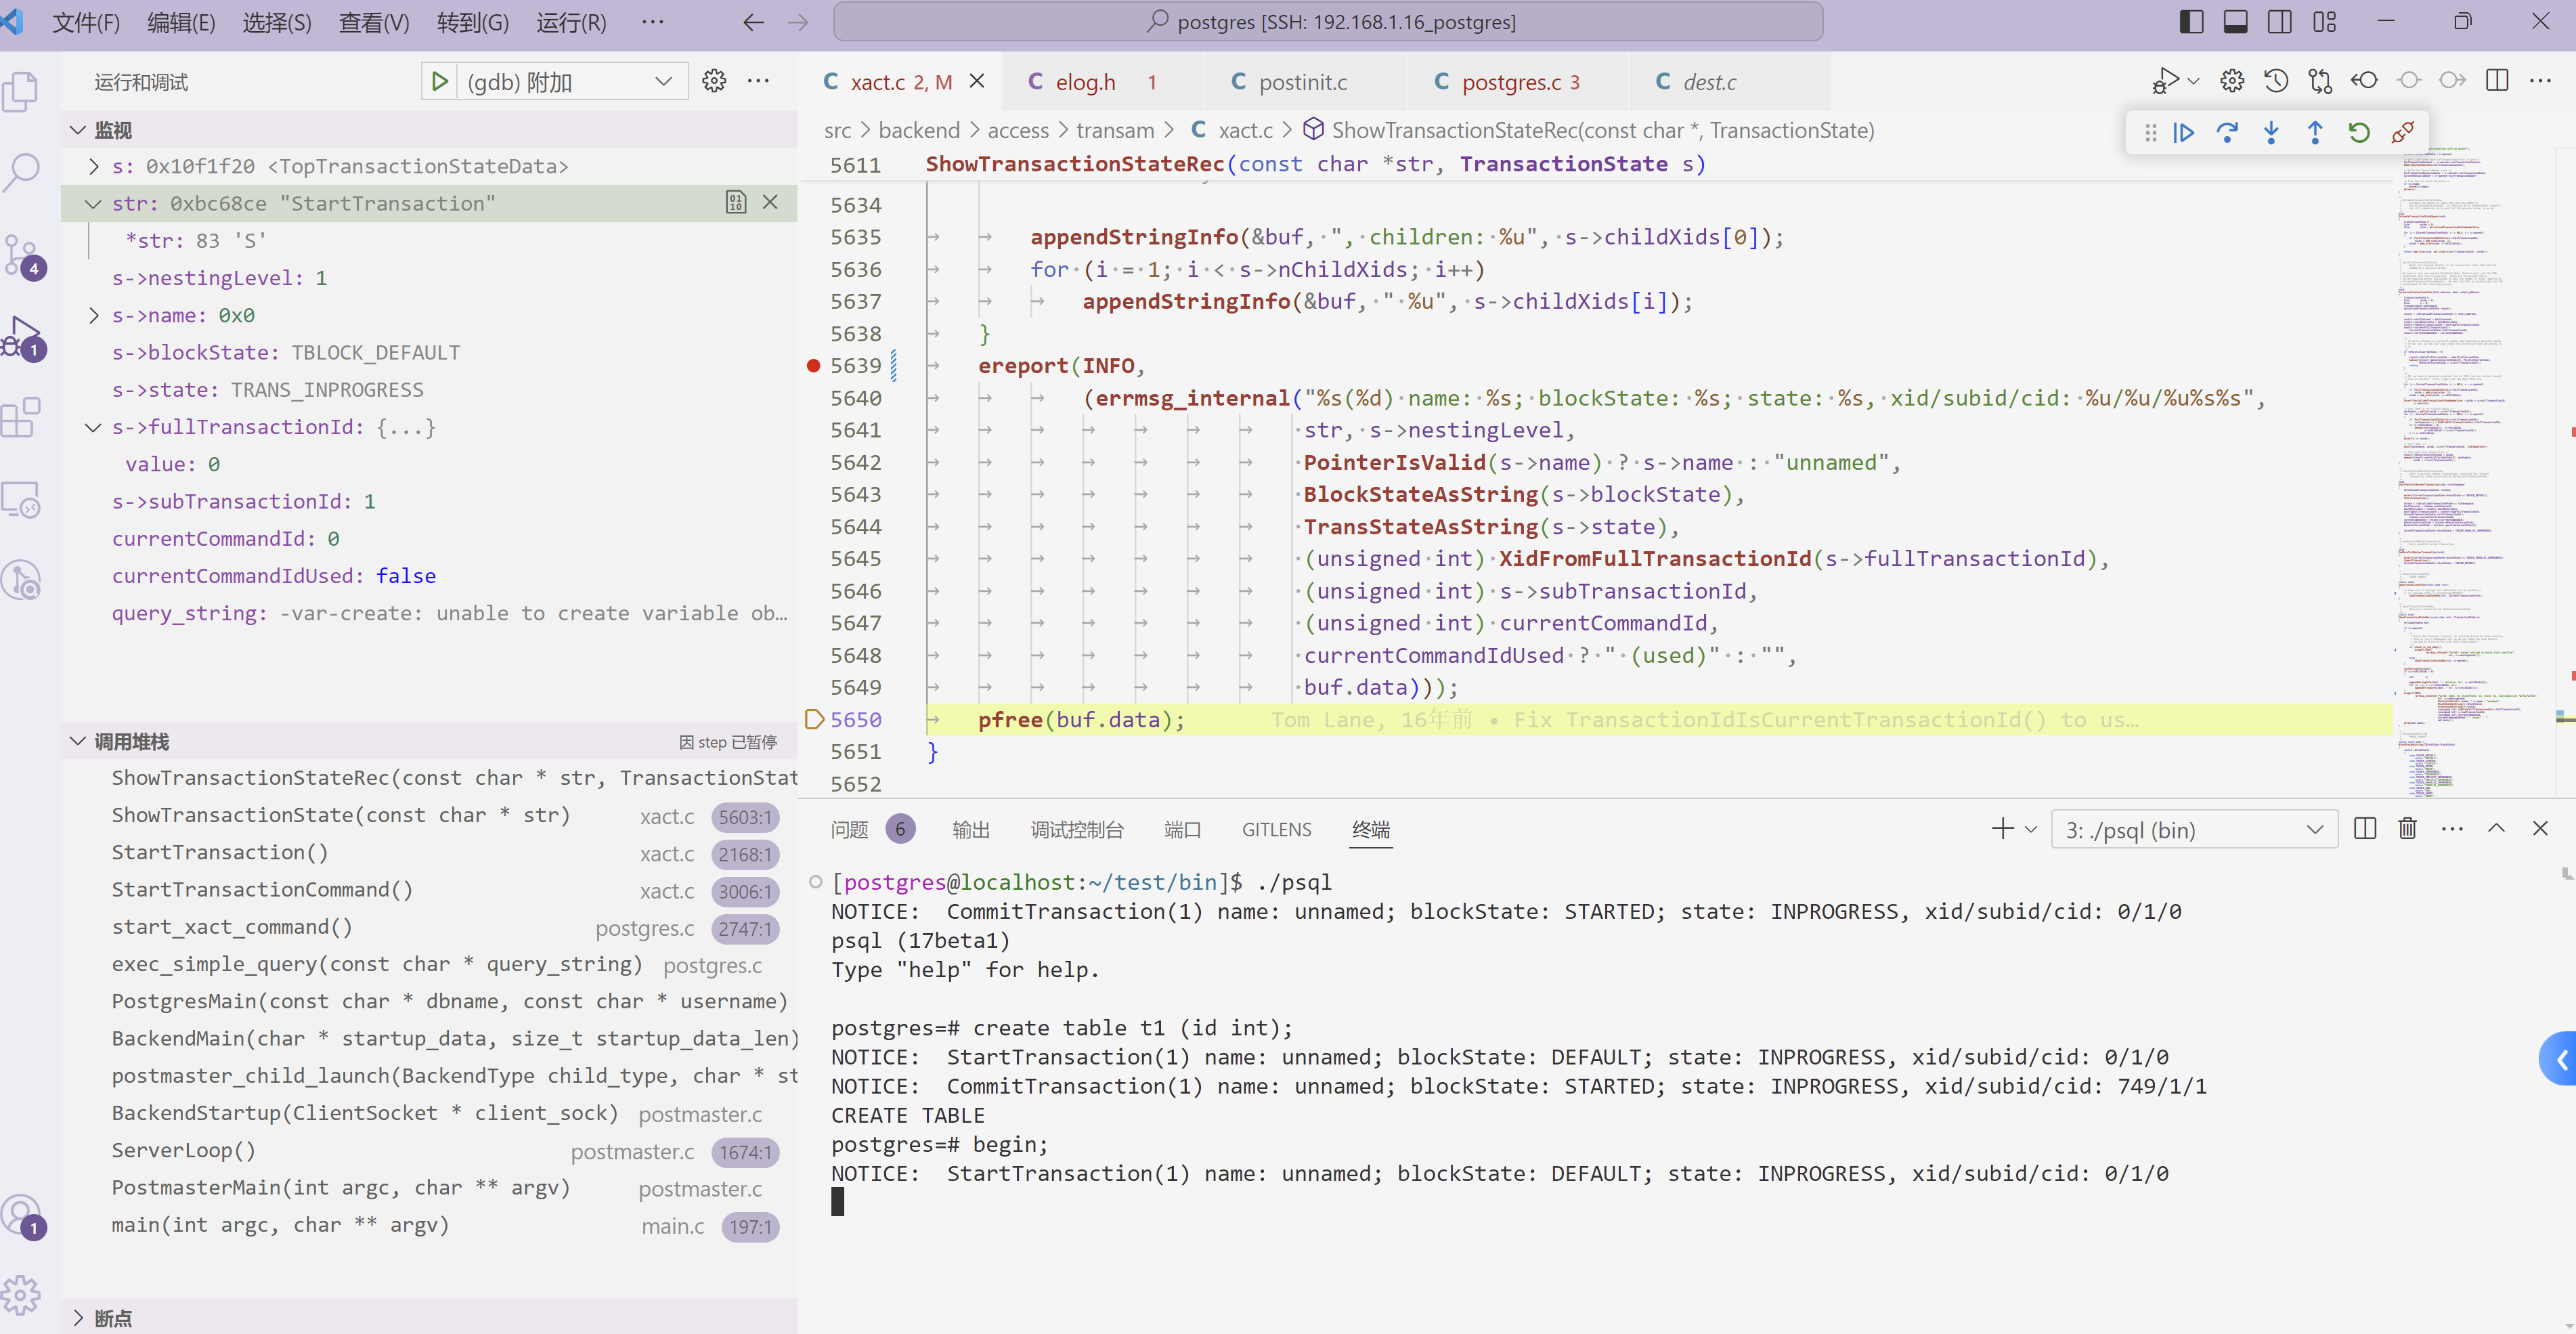The height and width of the screenshot is (1334, 2576).
Task: Open the GitLens inspect icon in activity bar
Action: tap(22, 580)
